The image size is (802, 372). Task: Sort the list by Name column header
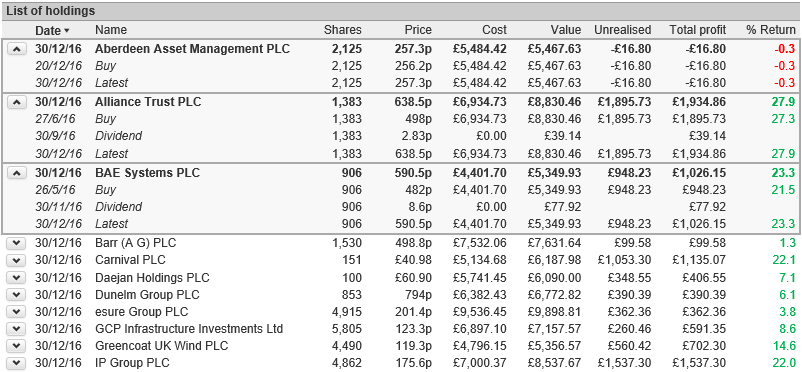(111, 30)
